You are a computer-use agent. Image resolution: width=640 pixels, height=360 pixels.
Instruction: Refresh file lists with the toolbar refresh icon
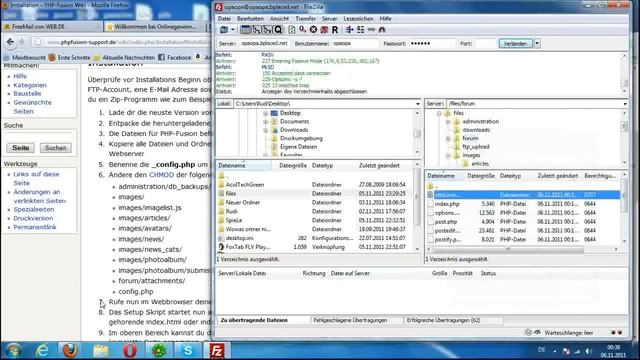(291, 30)
